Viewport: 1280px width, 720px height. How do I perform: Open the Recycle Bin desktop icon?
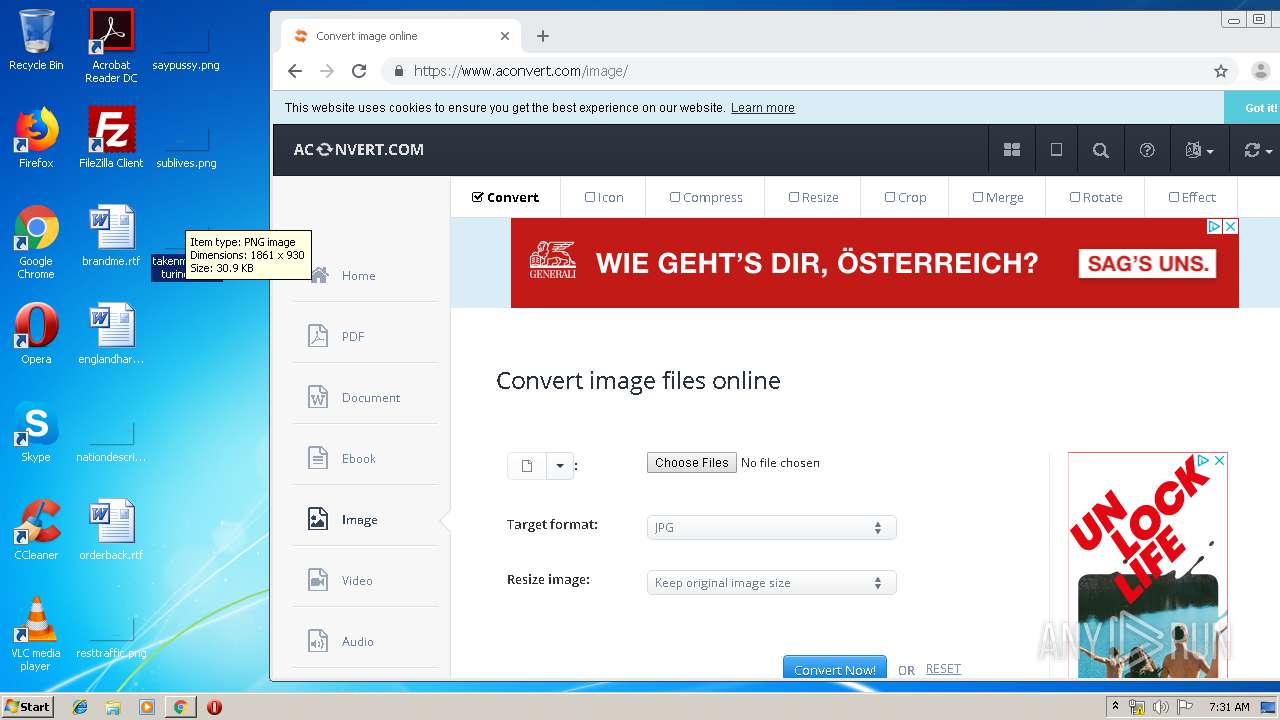click(36, 41)
